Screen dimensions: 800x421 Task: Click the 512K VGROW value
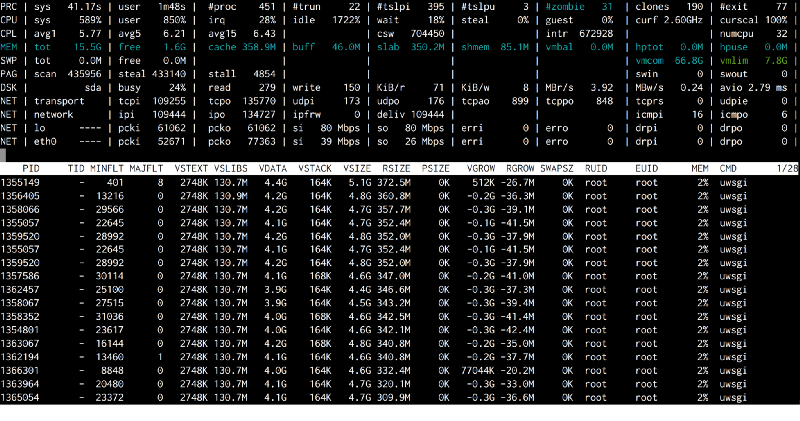[483, 183]
